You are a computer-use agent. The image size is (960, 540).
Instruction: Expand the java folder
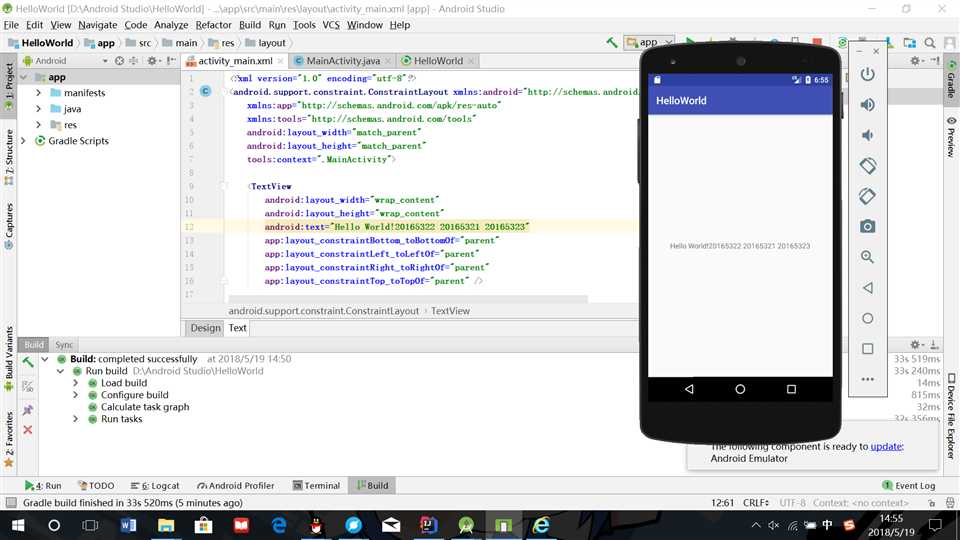39,108
